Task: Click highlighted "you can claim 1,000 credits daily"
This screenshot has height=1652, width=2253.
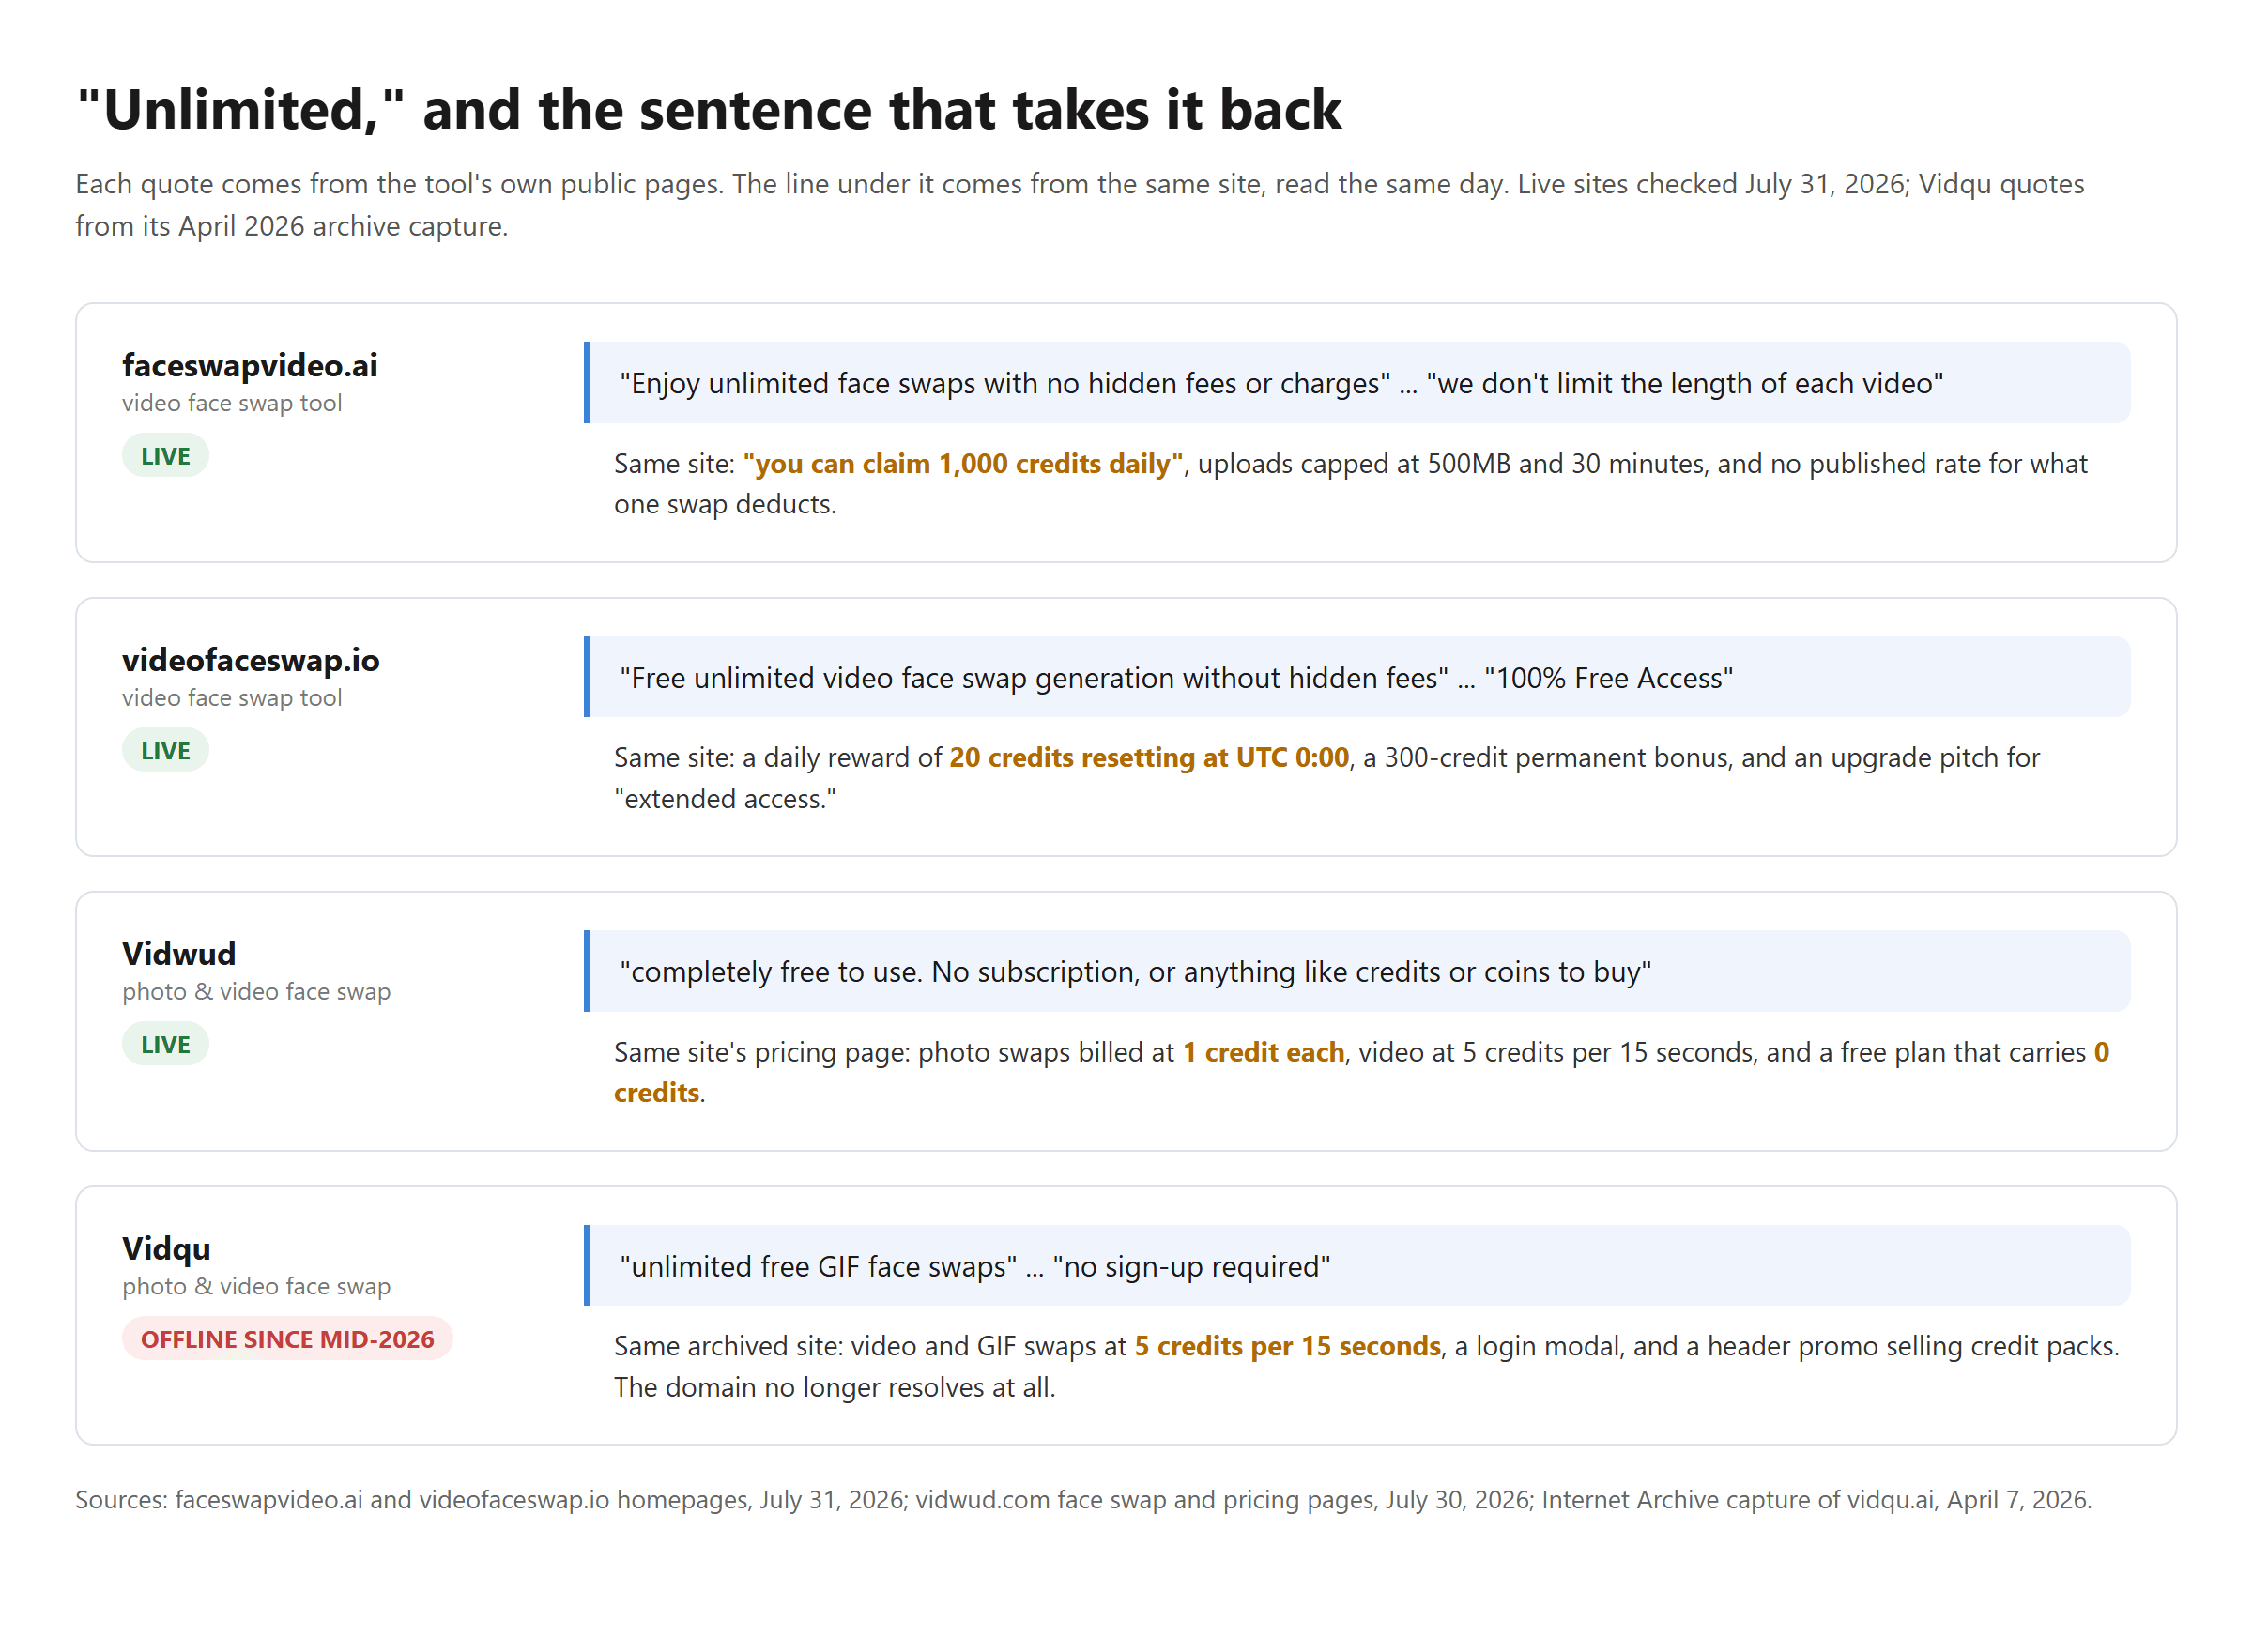Action: (963, 464)
